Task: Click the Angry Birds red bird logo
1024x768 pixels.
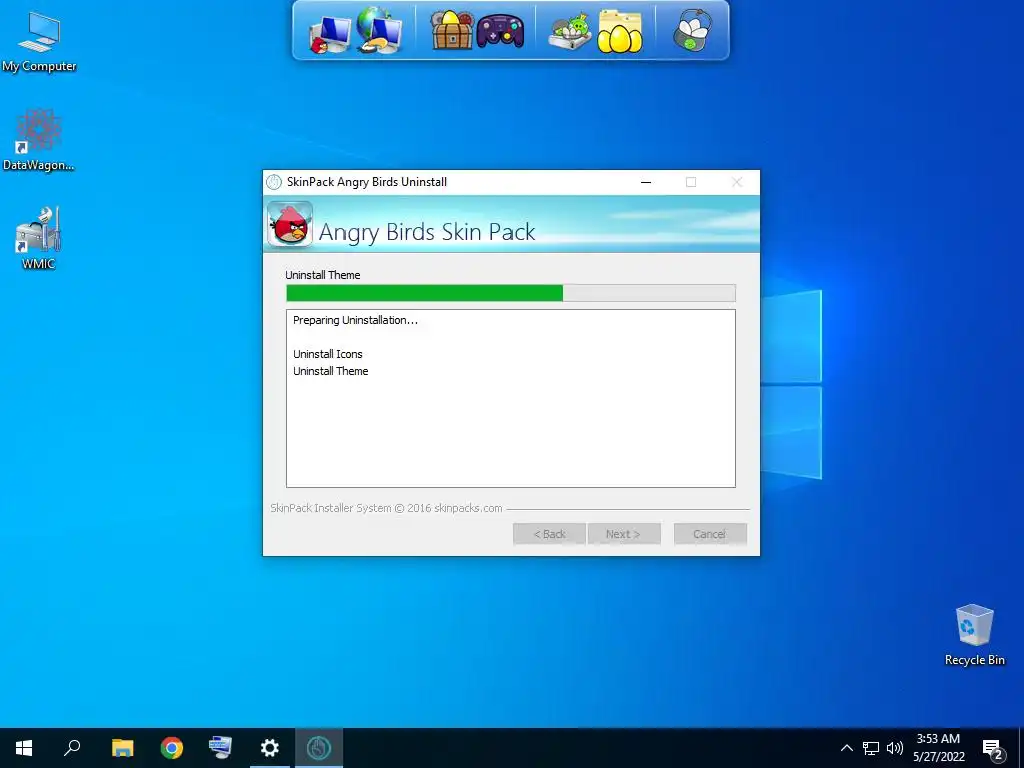Action: click(290, 225)
